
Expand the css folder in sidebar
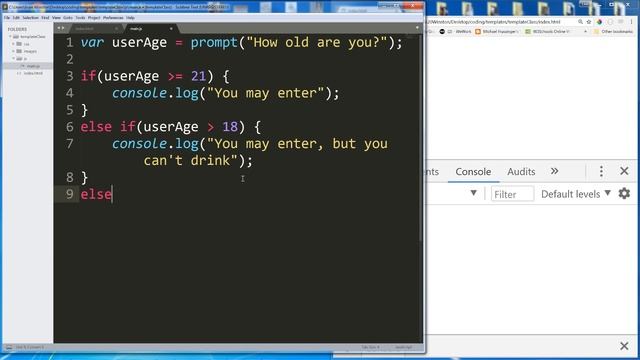pos(13,44)
